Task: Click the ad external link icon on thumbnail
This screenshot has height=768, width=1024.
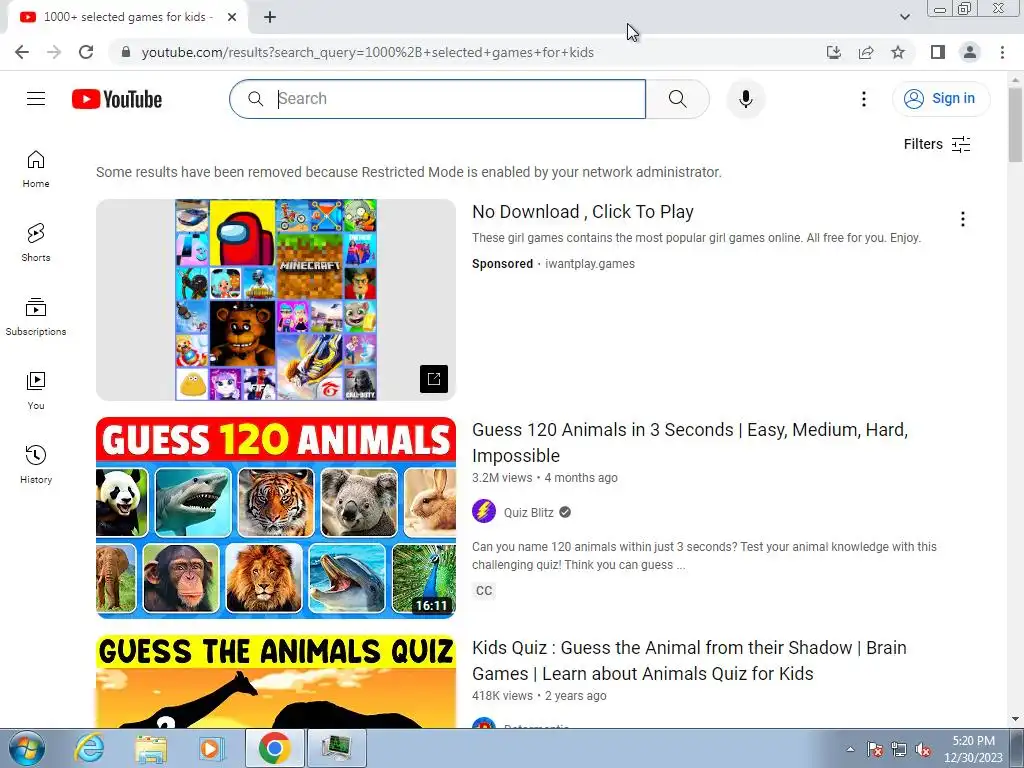Action: 434,379
